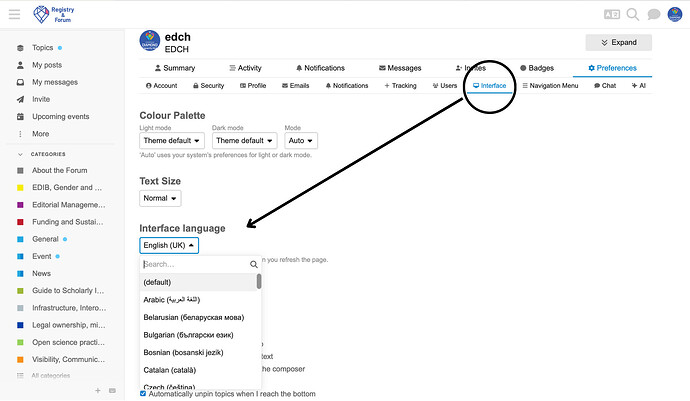Open the Notifications main tab with bell

click(x=320, y=68)
